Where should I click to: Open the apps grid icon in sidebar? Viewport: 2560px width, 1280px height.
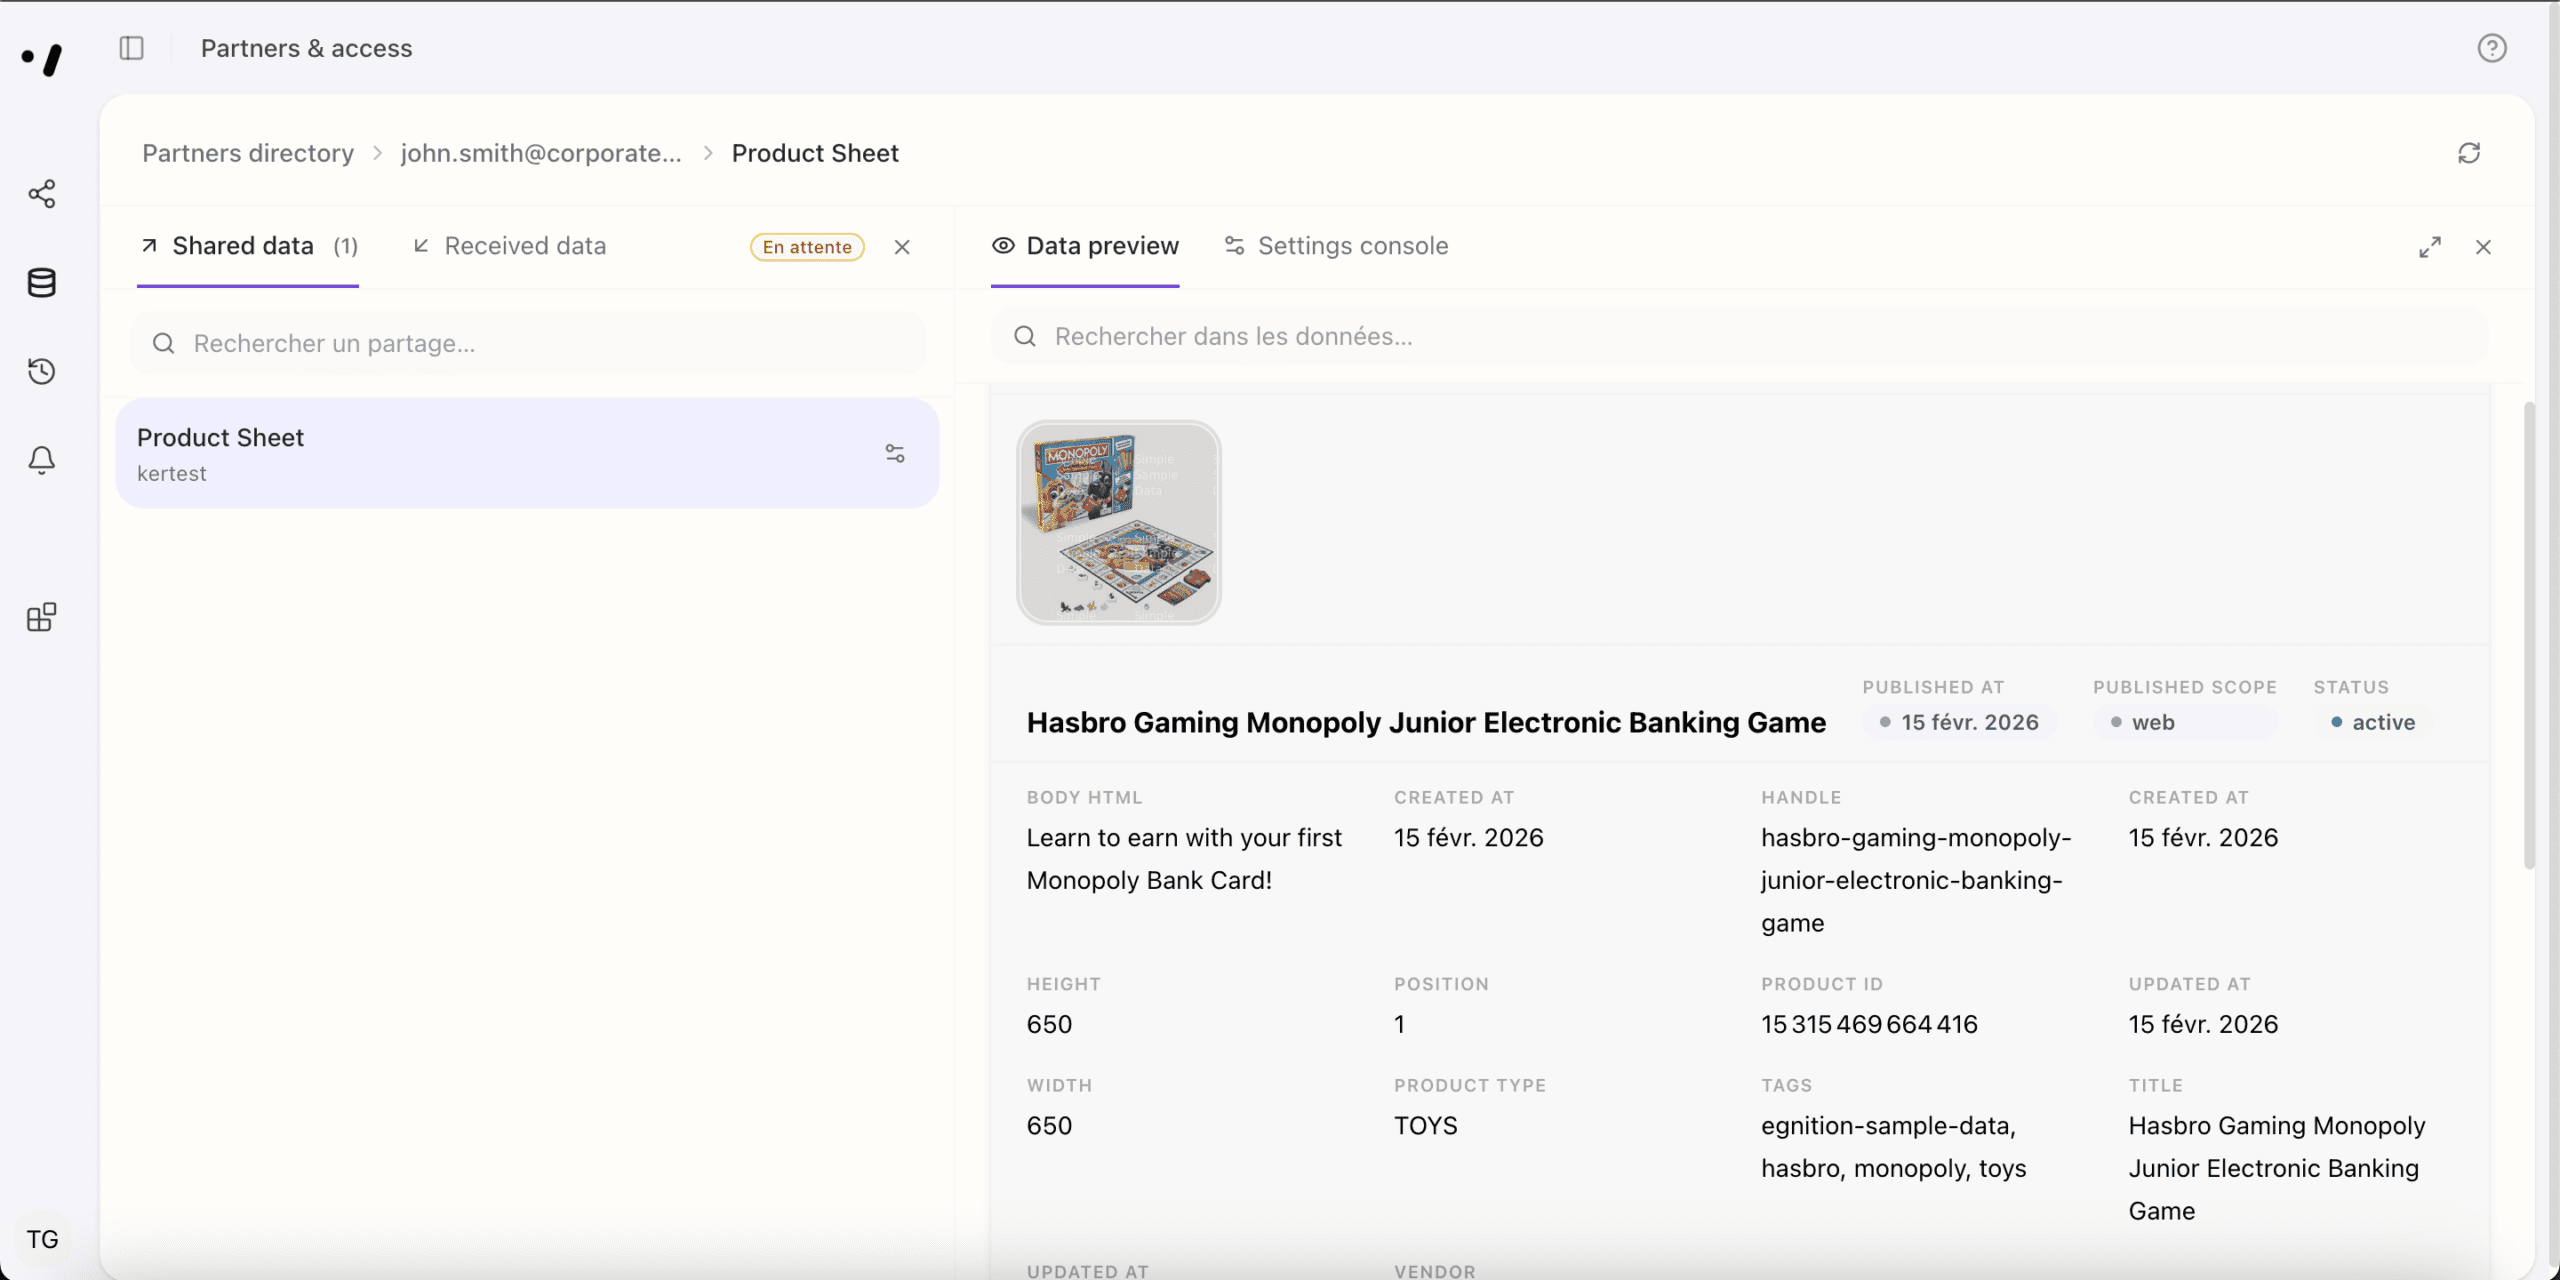(42, 617)
